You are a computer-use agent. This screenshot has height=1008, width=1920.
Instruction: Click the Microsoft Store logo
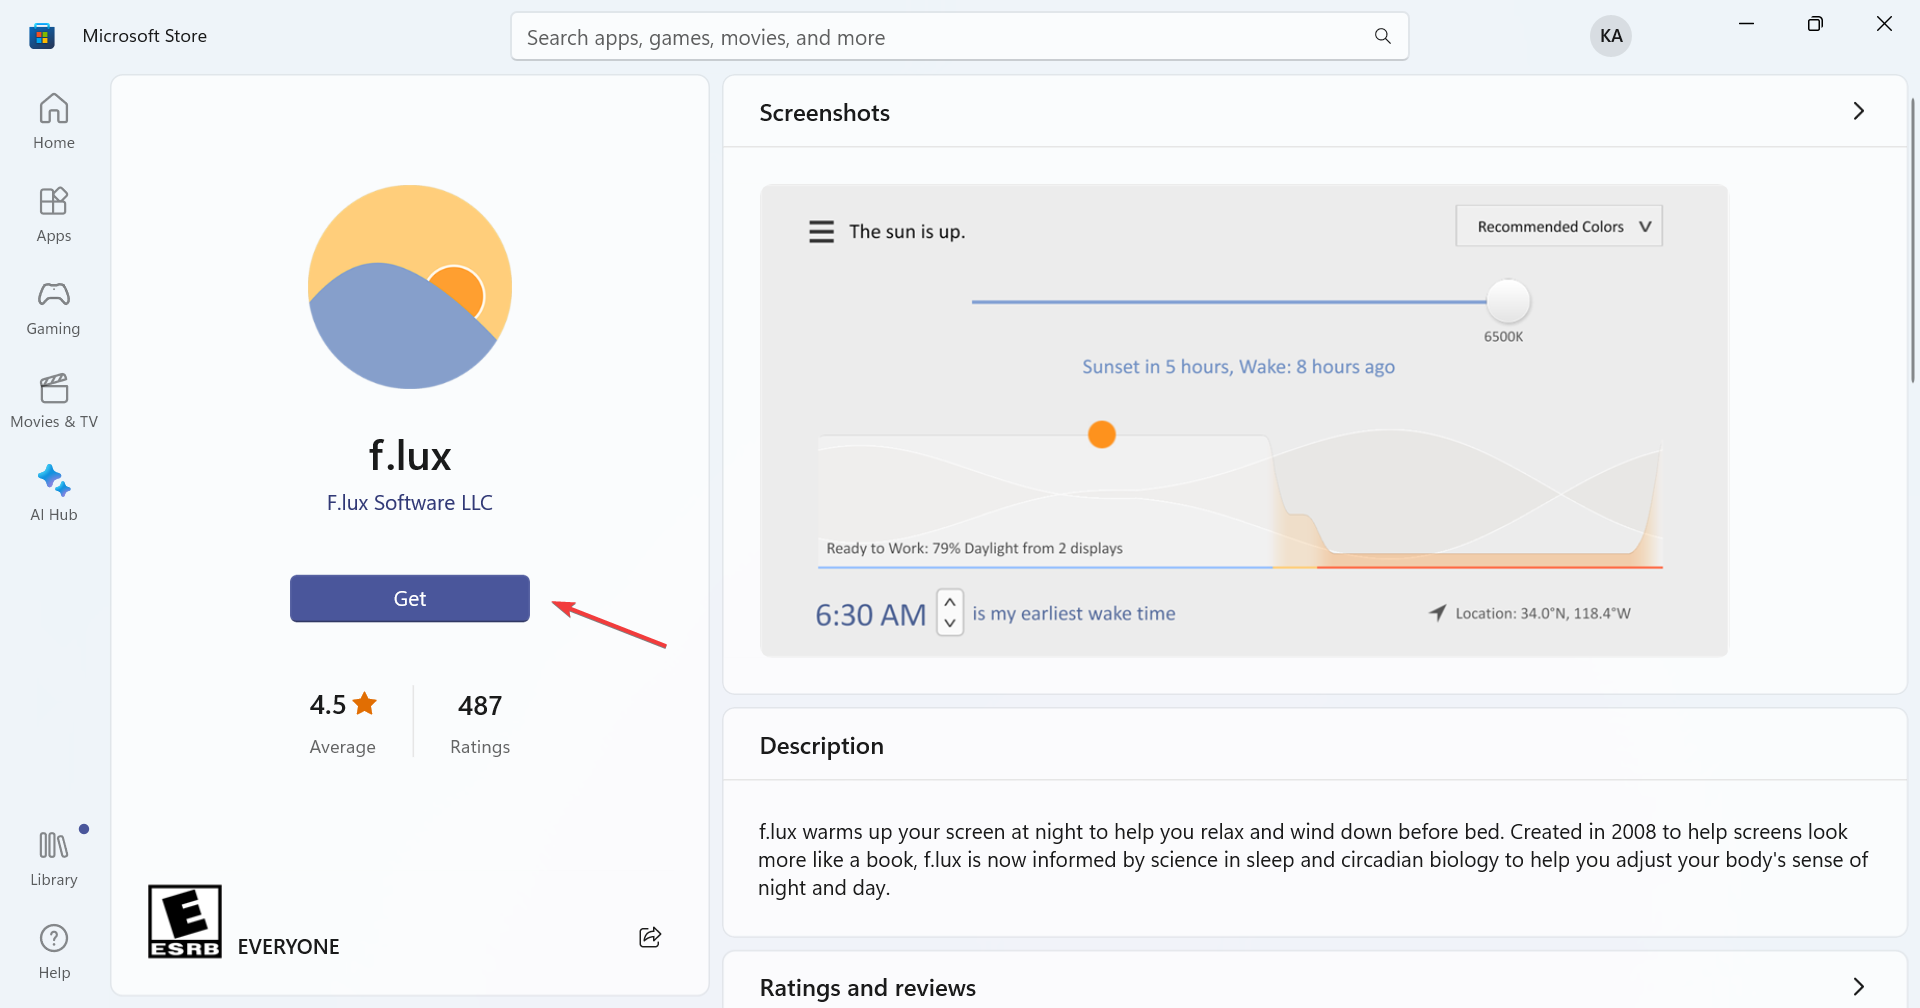tap(41, 35)
